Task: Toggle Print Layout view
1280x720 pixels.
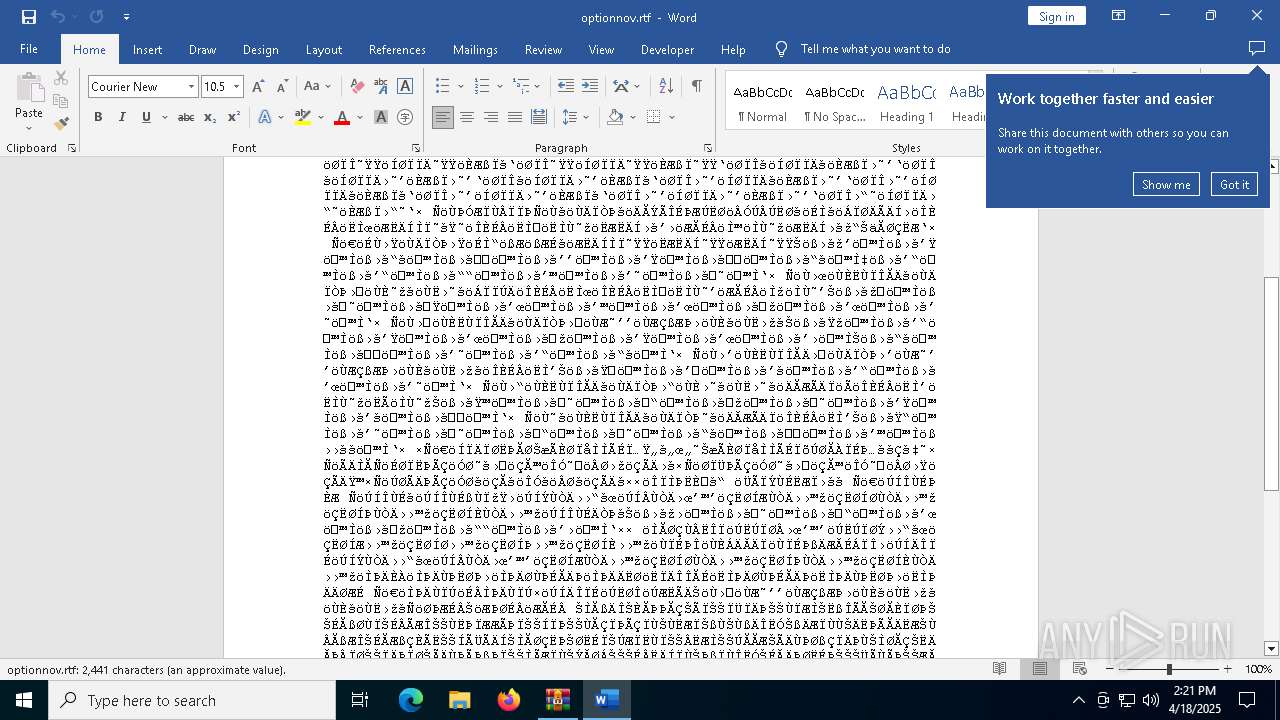Action: pyautogui.click(x=1040, y=669)
